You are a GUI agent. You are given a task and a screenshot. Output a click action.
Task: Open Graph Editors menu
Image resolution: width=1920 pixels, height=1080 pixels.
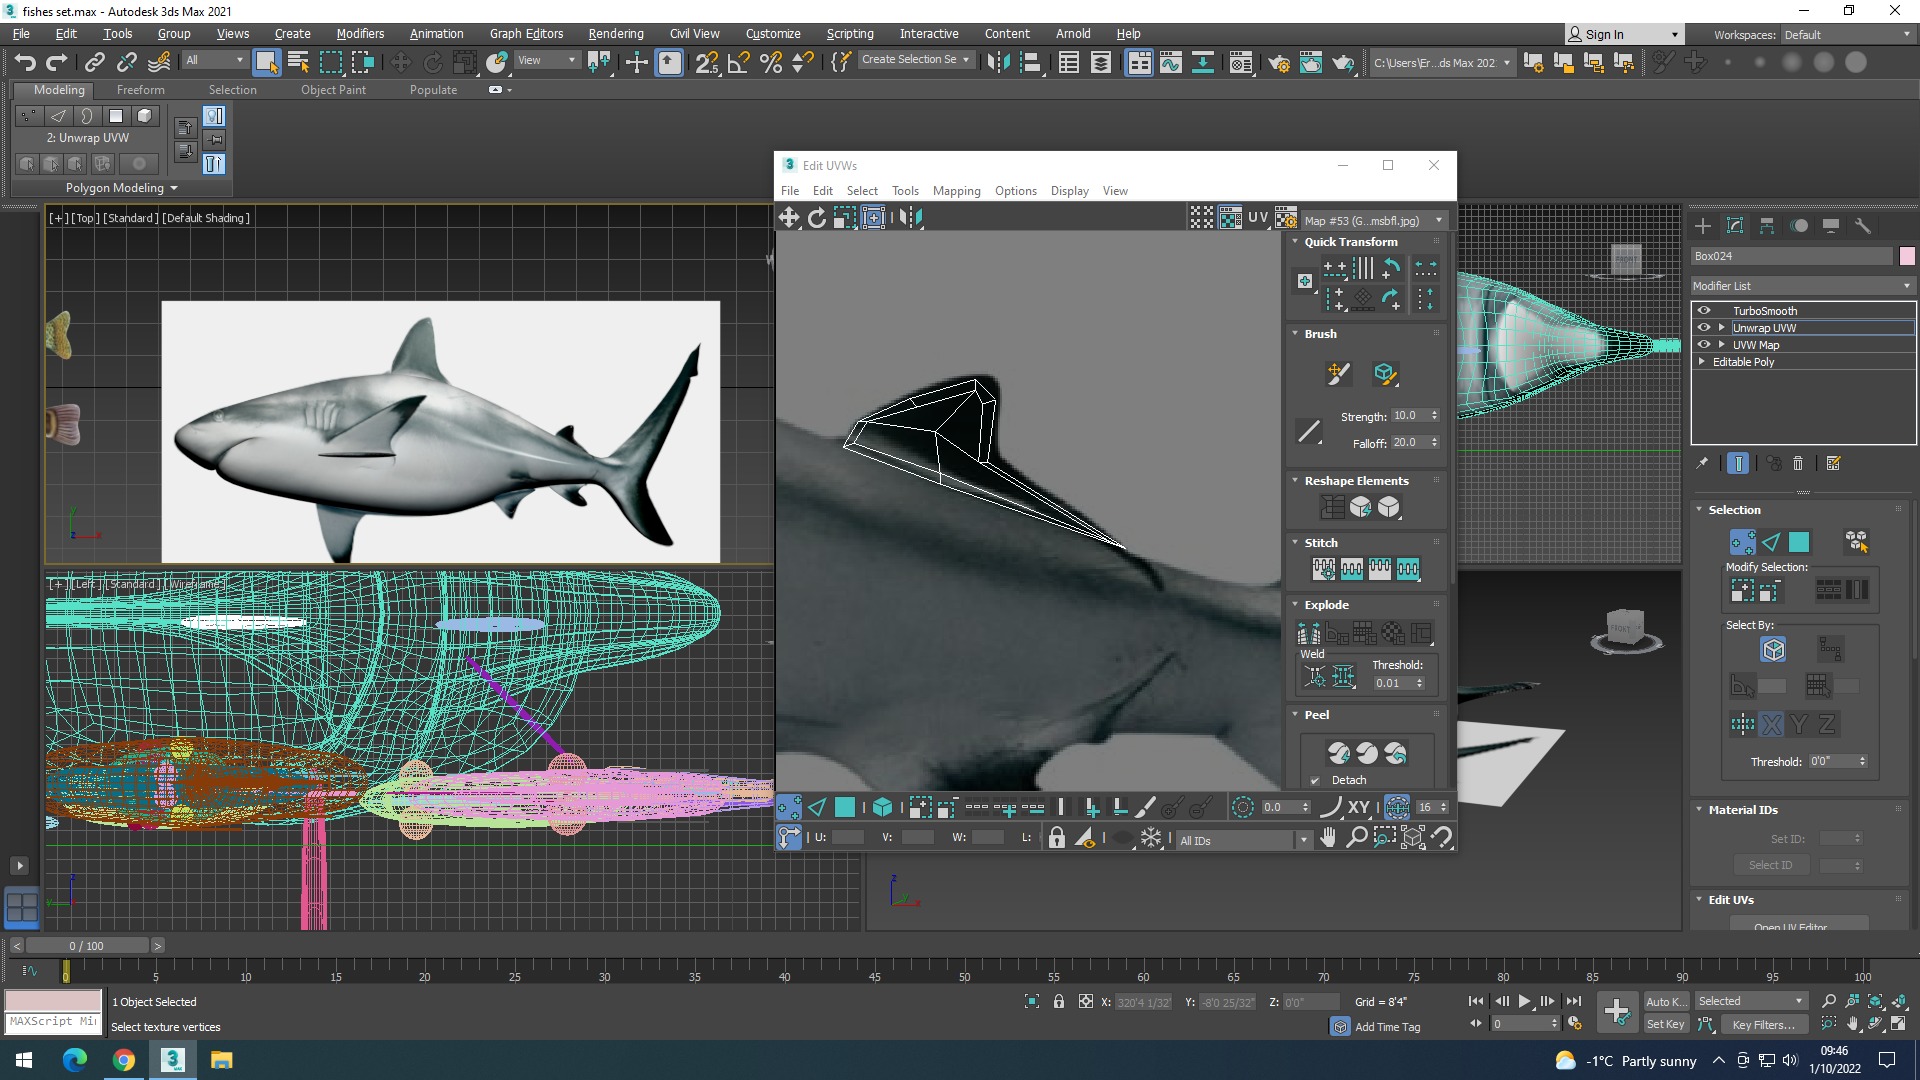coord(526,33)
